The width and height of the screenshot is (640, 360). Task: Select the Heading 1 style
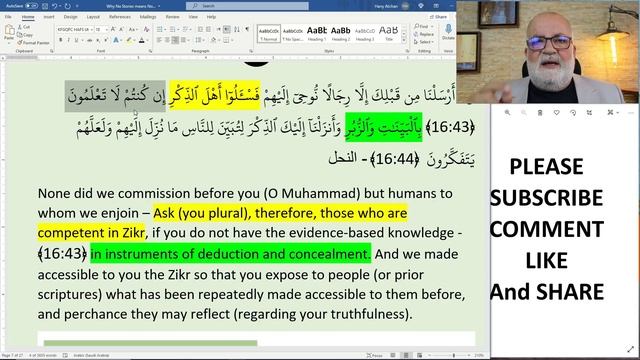(317, 33)
